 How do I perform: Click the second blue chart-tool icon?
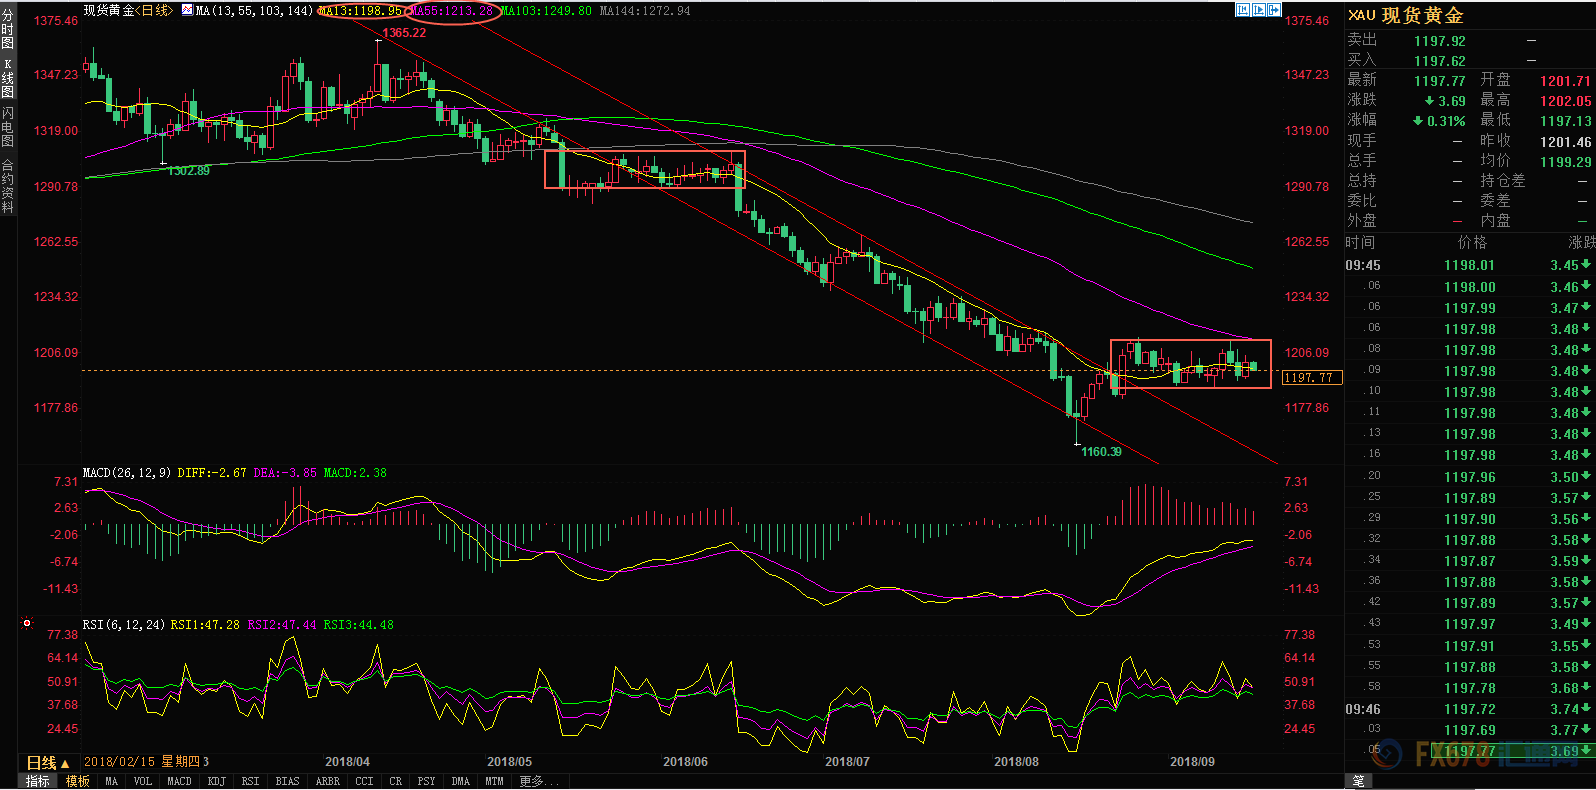1259,10
